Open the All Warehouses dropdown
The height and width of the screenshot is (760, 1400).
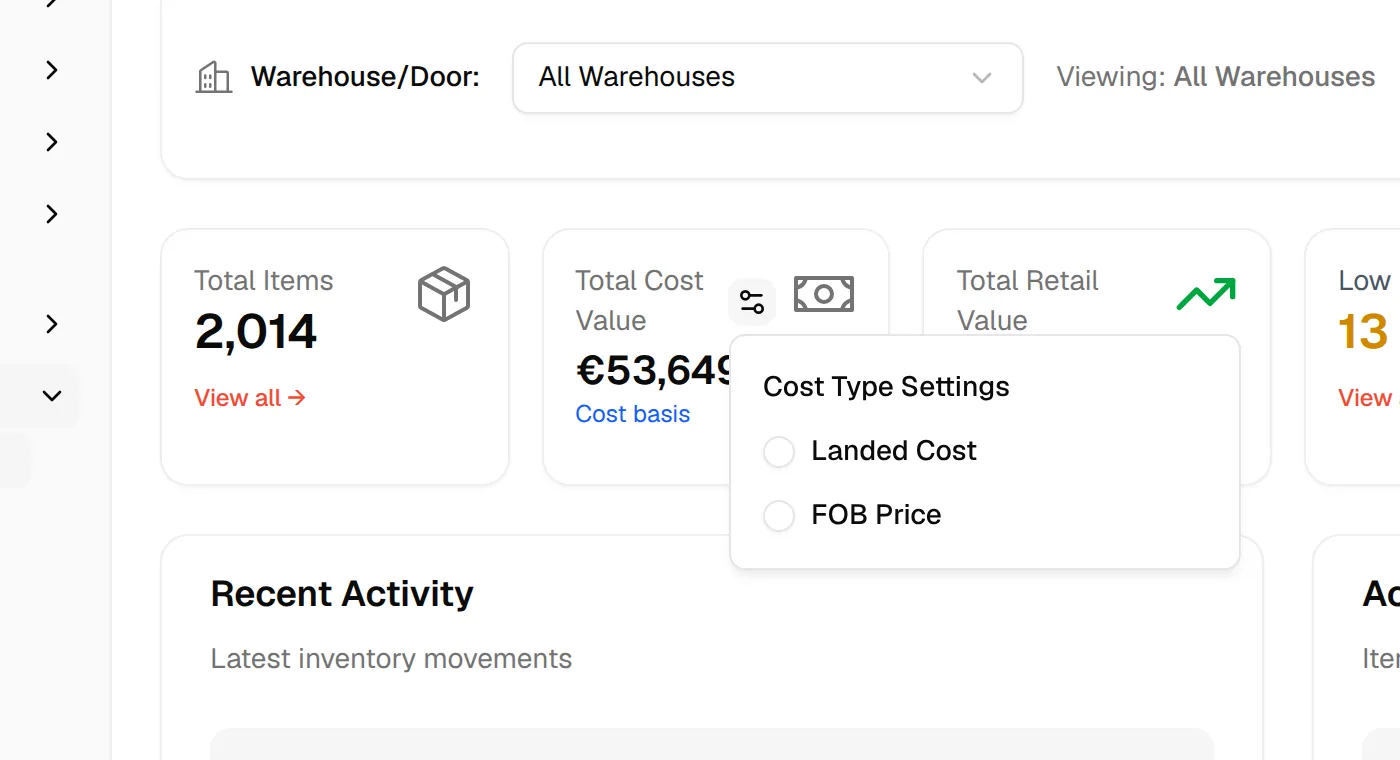click(x=768, y=77)
